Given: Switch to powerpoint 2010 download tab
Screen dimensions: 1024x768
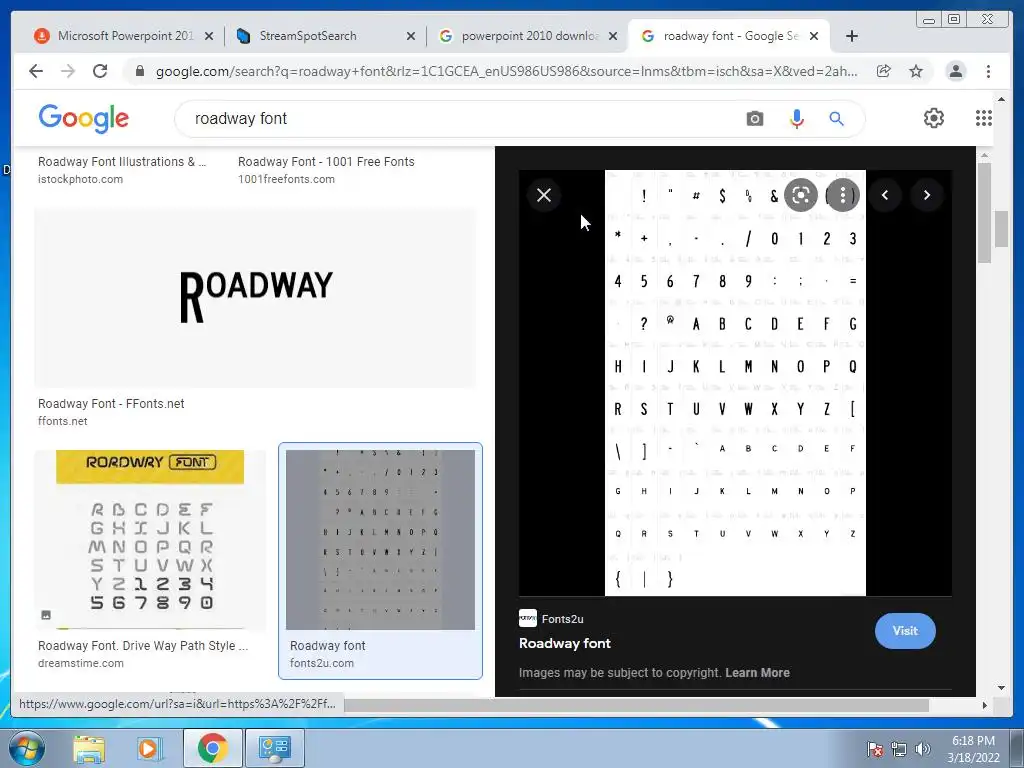Looking at the screenshot, I should click(x=530, y=36).
